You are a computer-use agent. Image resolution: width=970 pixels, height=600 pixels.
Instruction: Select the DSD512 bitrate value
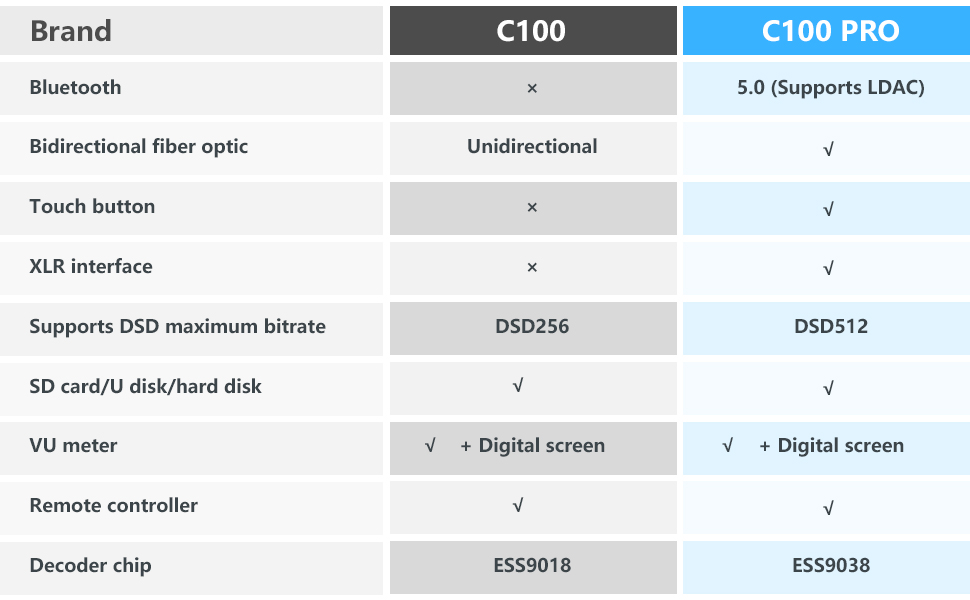tap(830, 327)
